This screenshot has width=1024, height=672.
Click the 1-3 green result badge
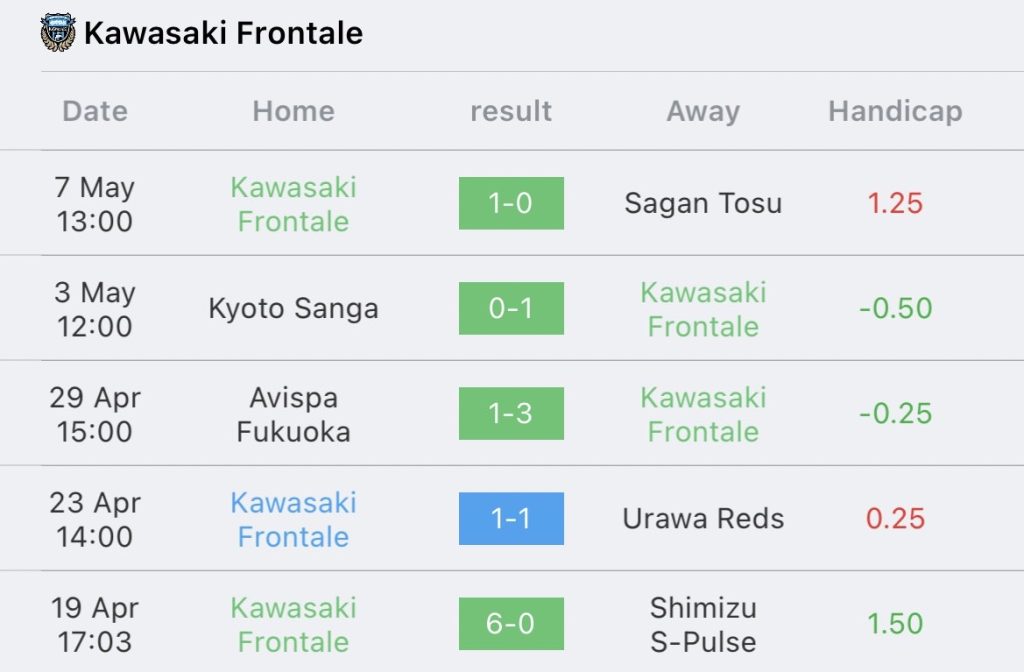[511, 413]
